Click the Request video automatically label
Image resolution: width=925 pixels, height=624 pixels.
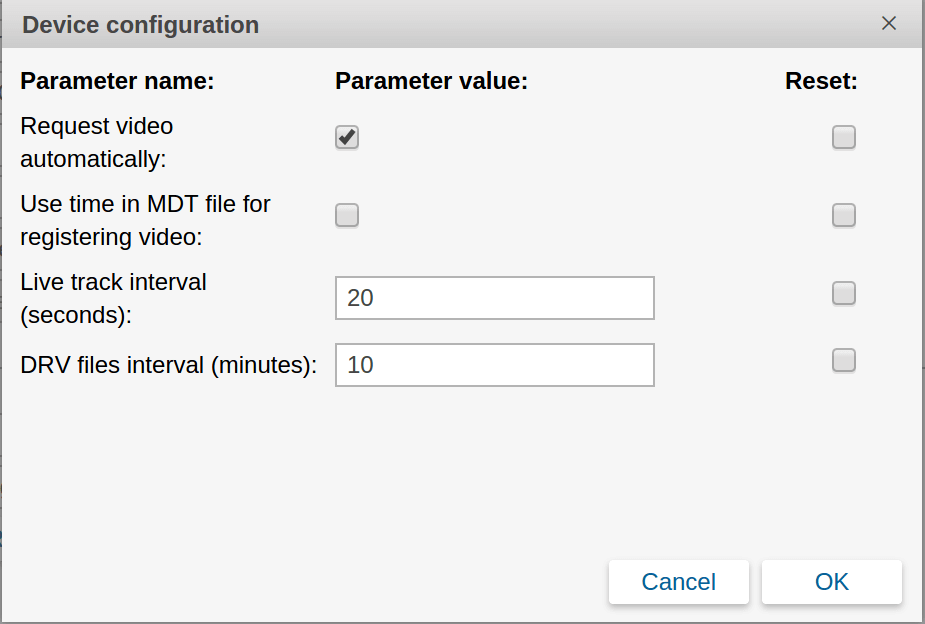[96, 142]
